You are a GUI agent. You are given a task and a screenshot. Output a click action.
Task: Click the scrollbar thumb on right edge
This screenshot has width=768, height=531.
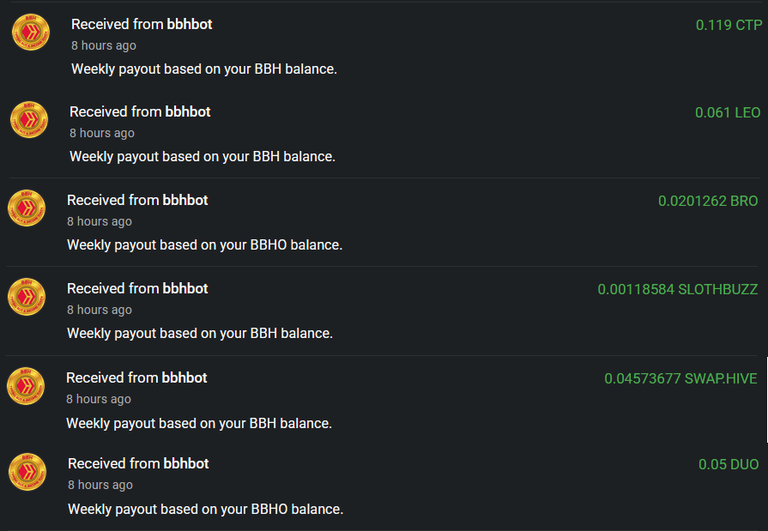pos(767,400)
